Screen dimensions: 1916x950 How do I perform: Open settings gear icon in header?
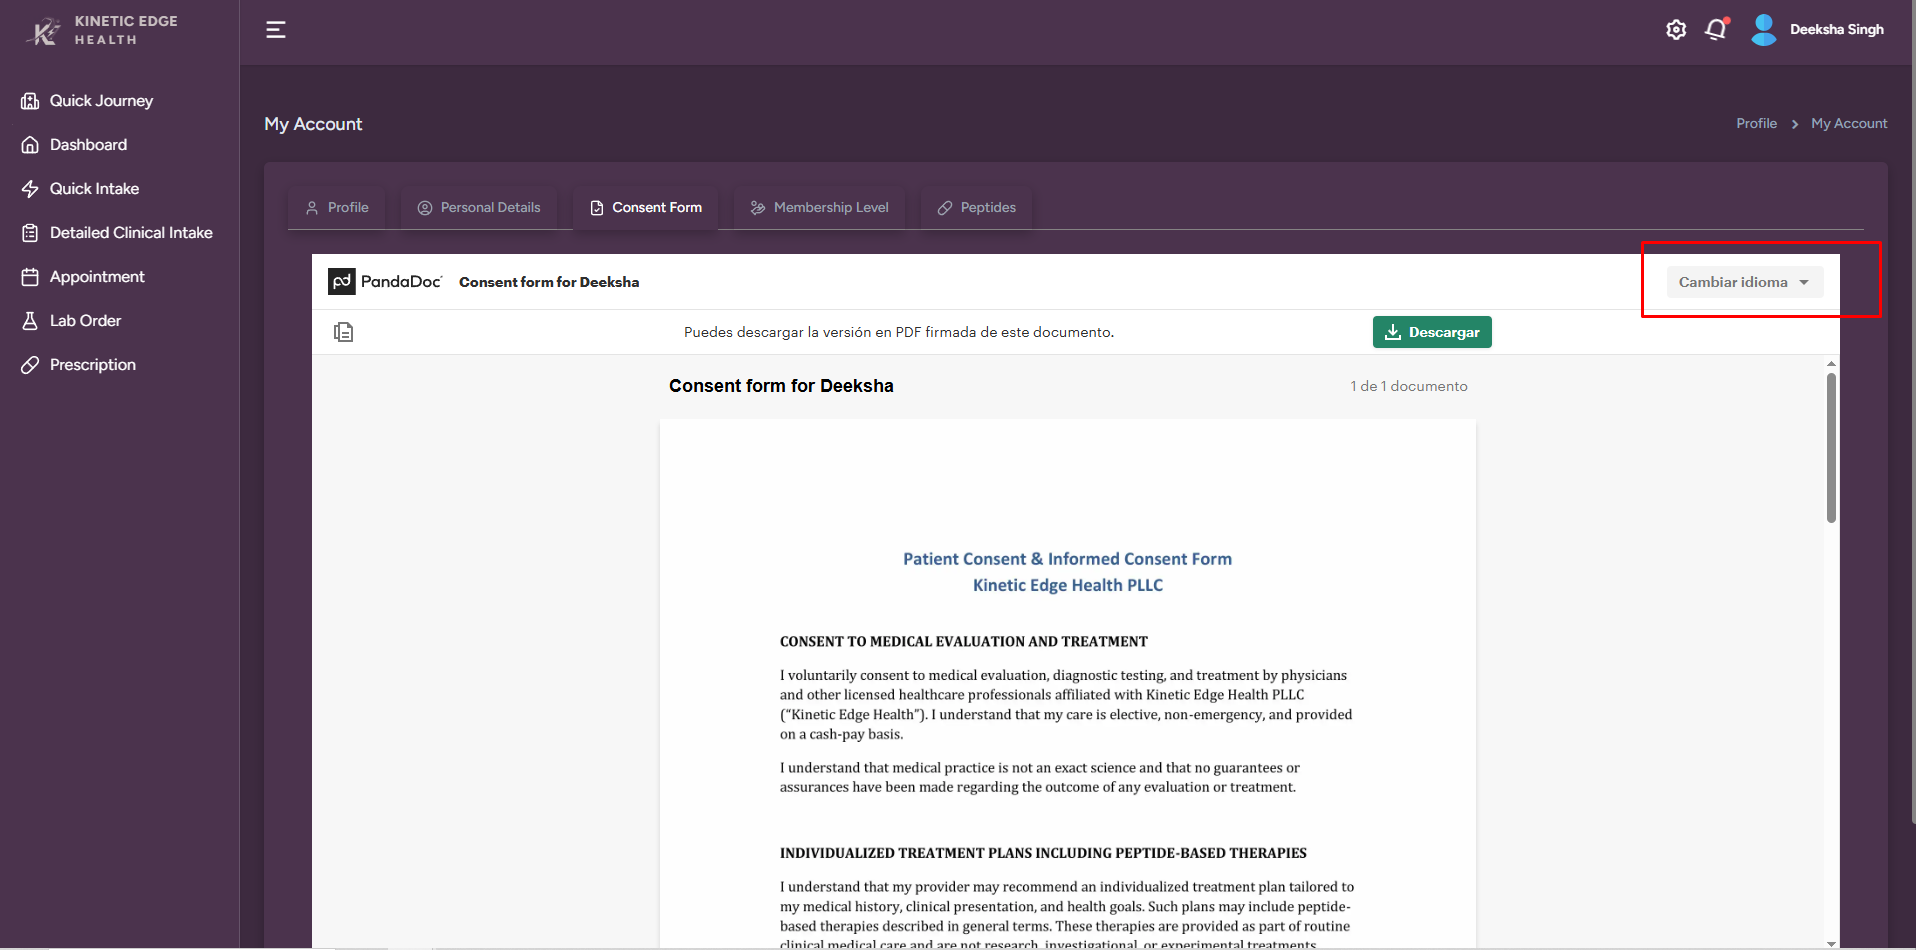1676,30
